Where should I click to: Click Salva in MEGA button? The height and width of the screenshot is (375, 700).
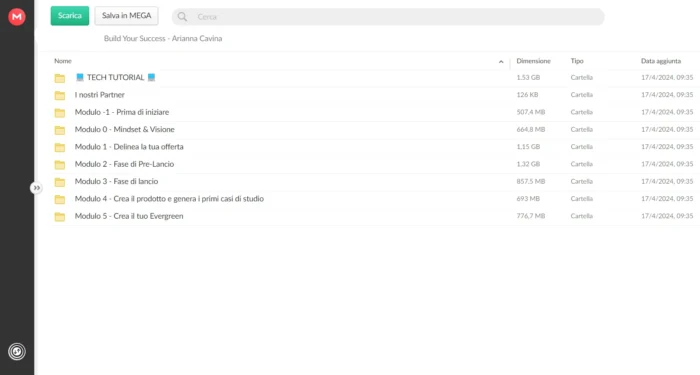pyautogui.click(x=126, y=16)
